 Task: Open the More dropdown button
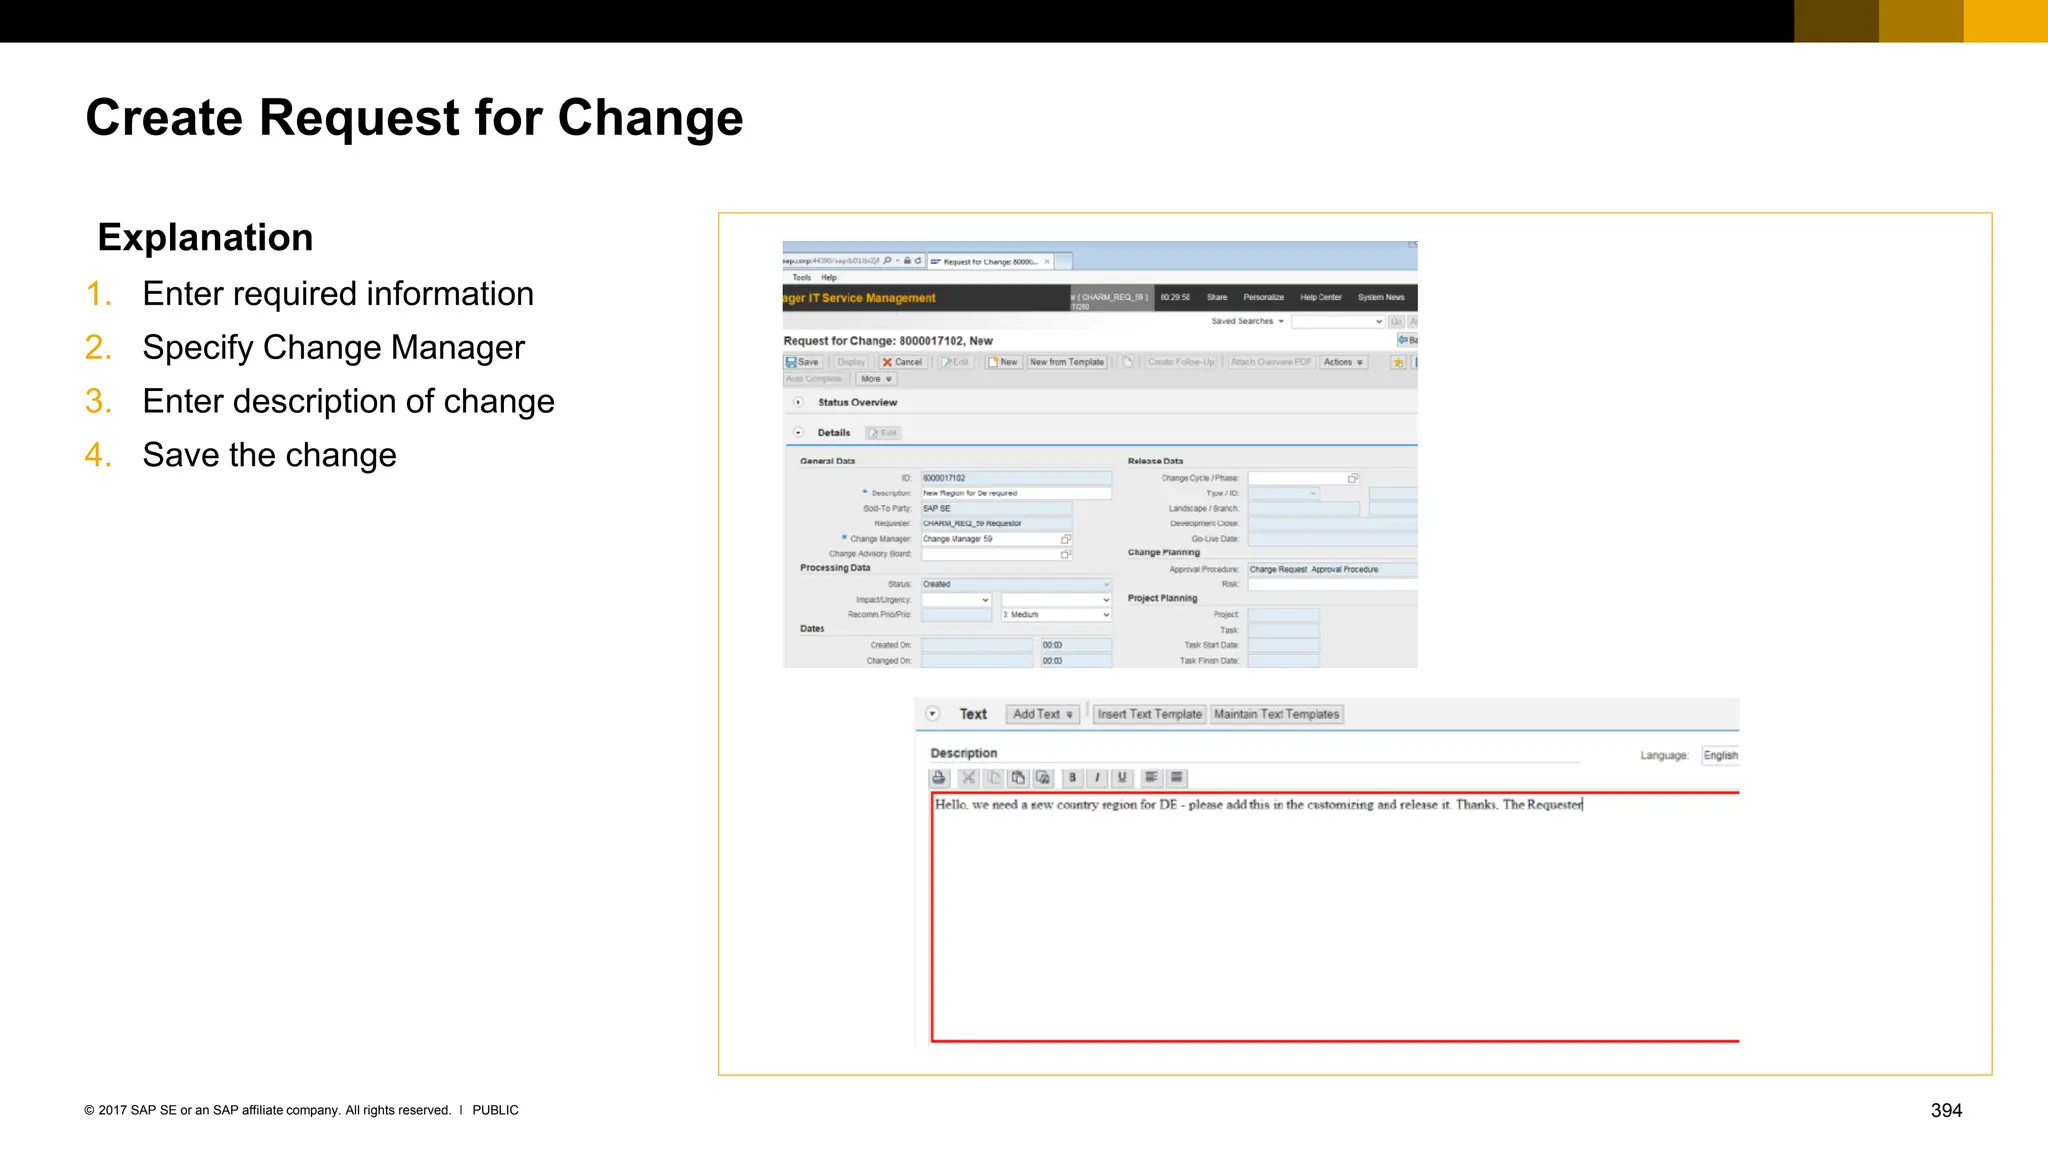(x=876, y=379)
